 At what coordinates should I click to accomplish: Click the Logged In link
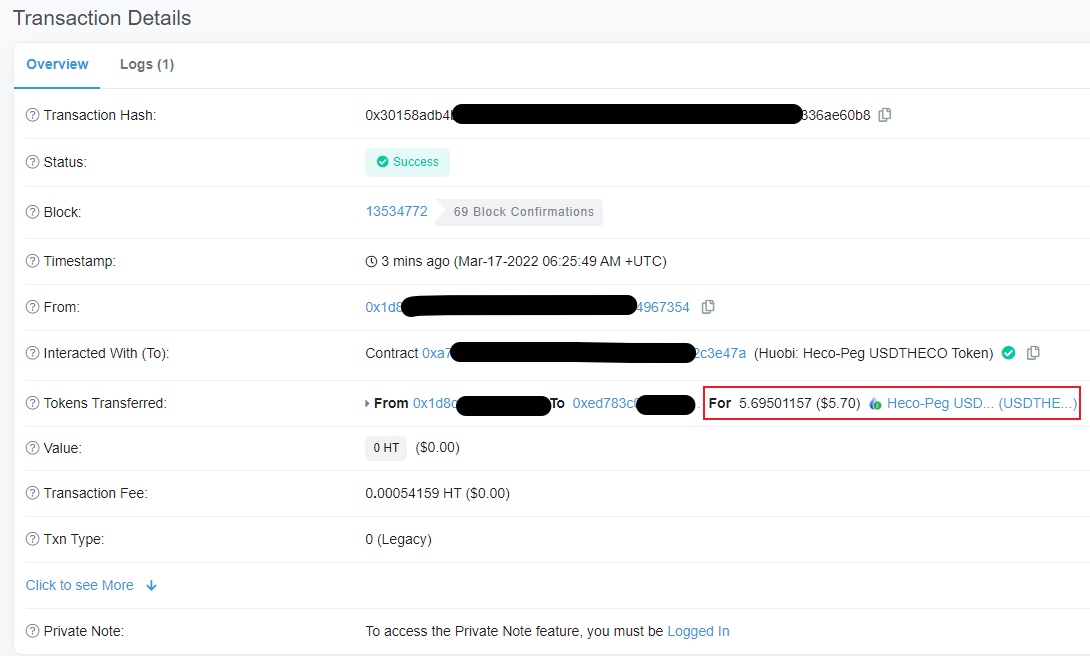tap(698, 631)
